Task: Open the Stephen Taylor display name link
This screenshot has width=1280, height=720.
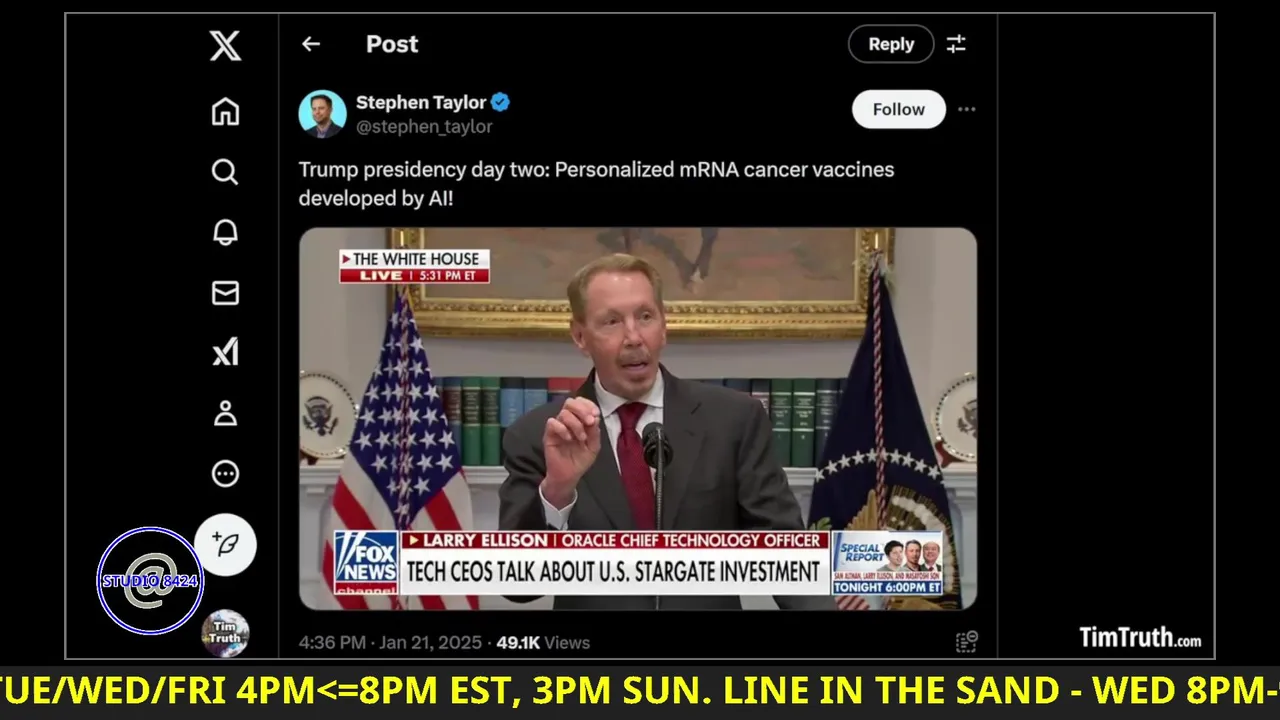Action: (421, 102)
